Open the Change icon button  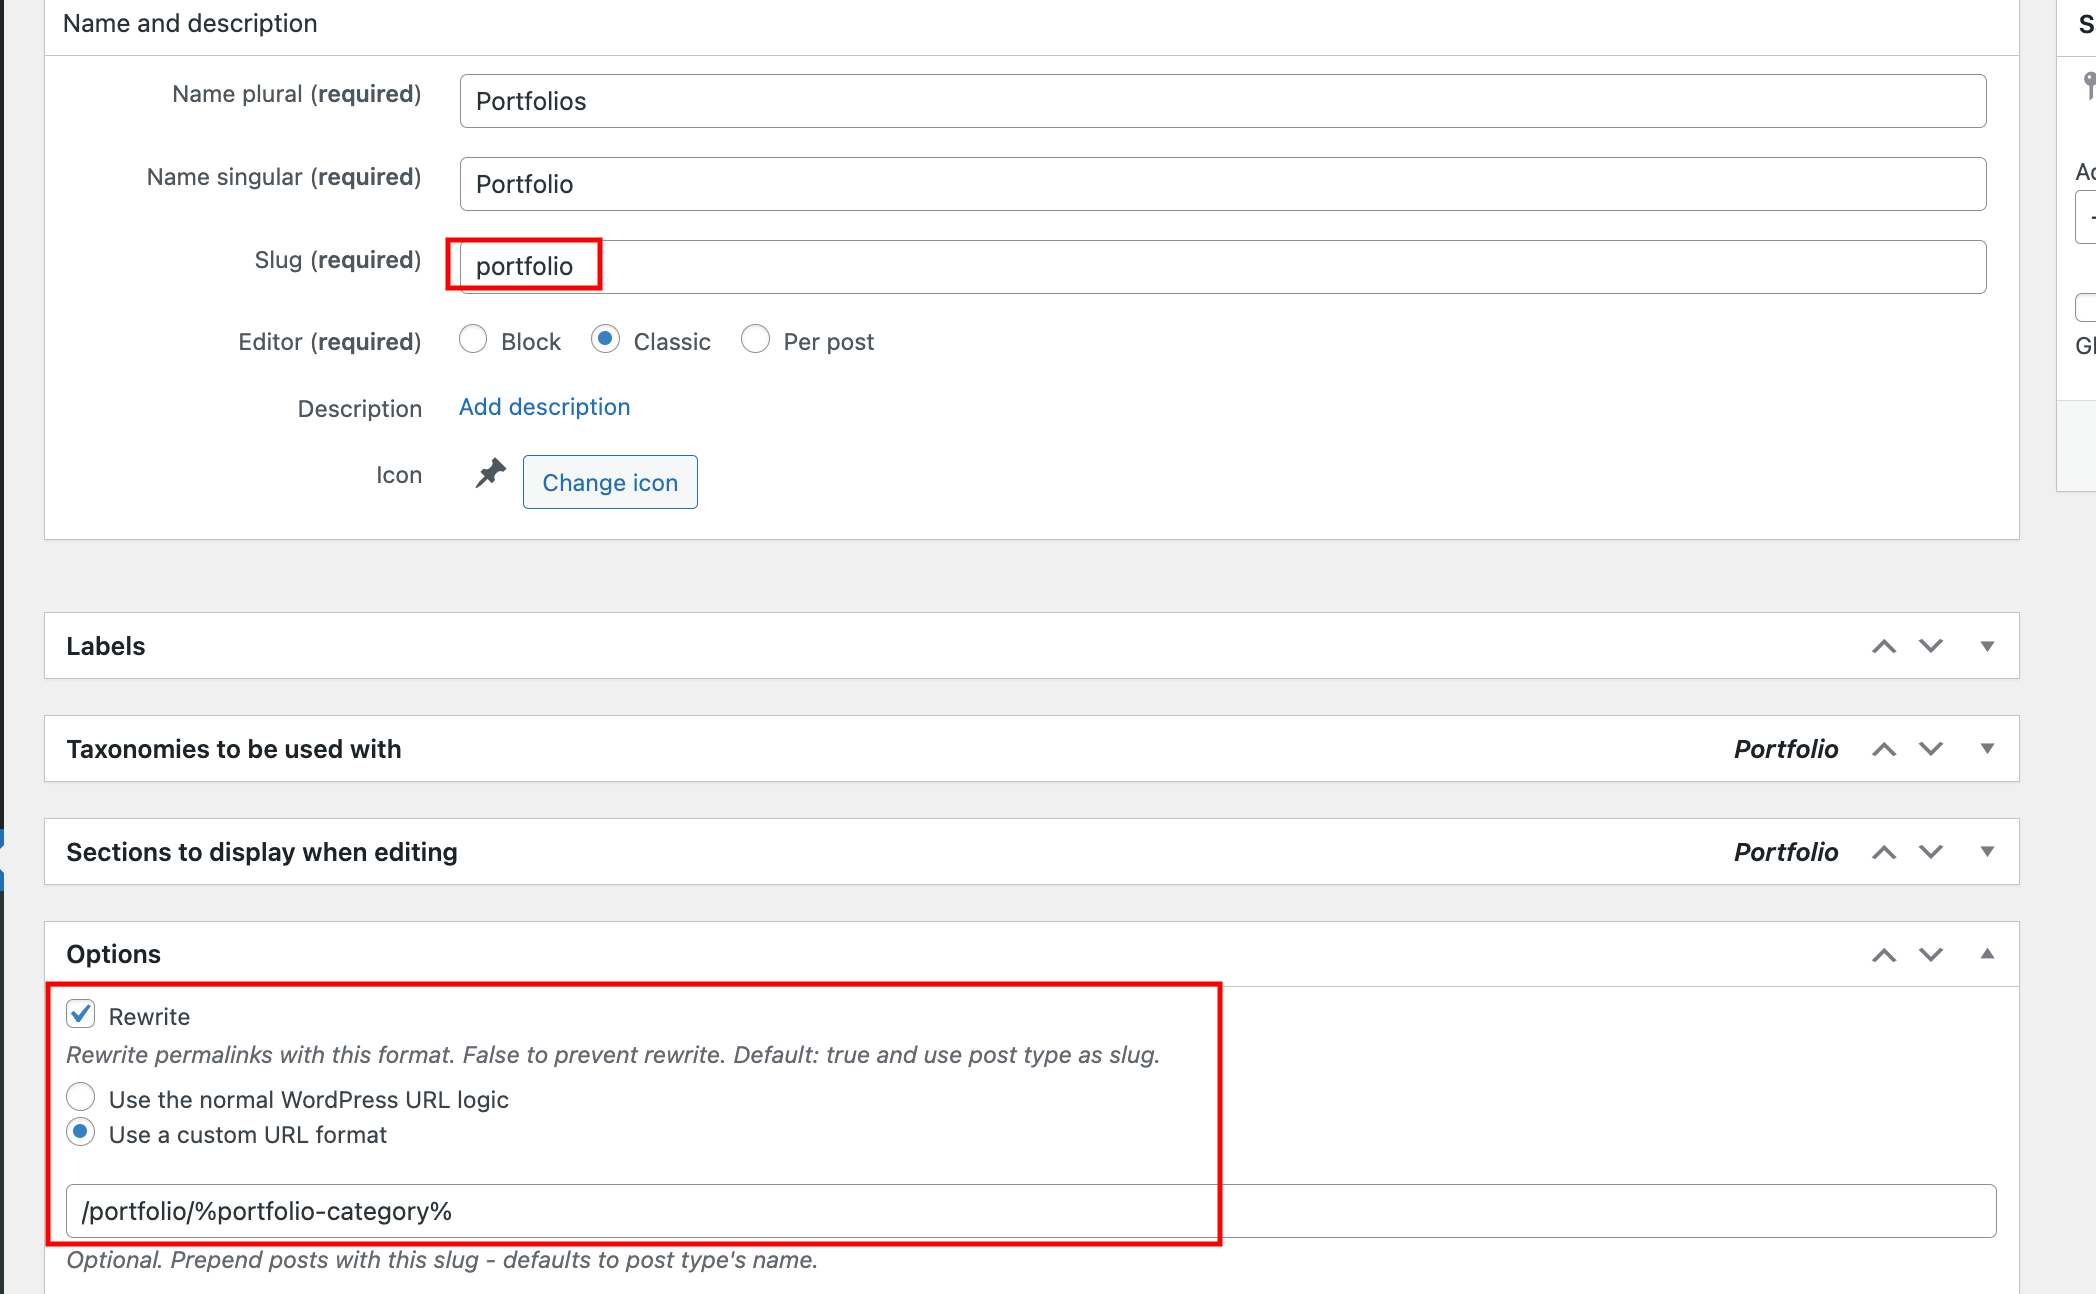[610, 482]
